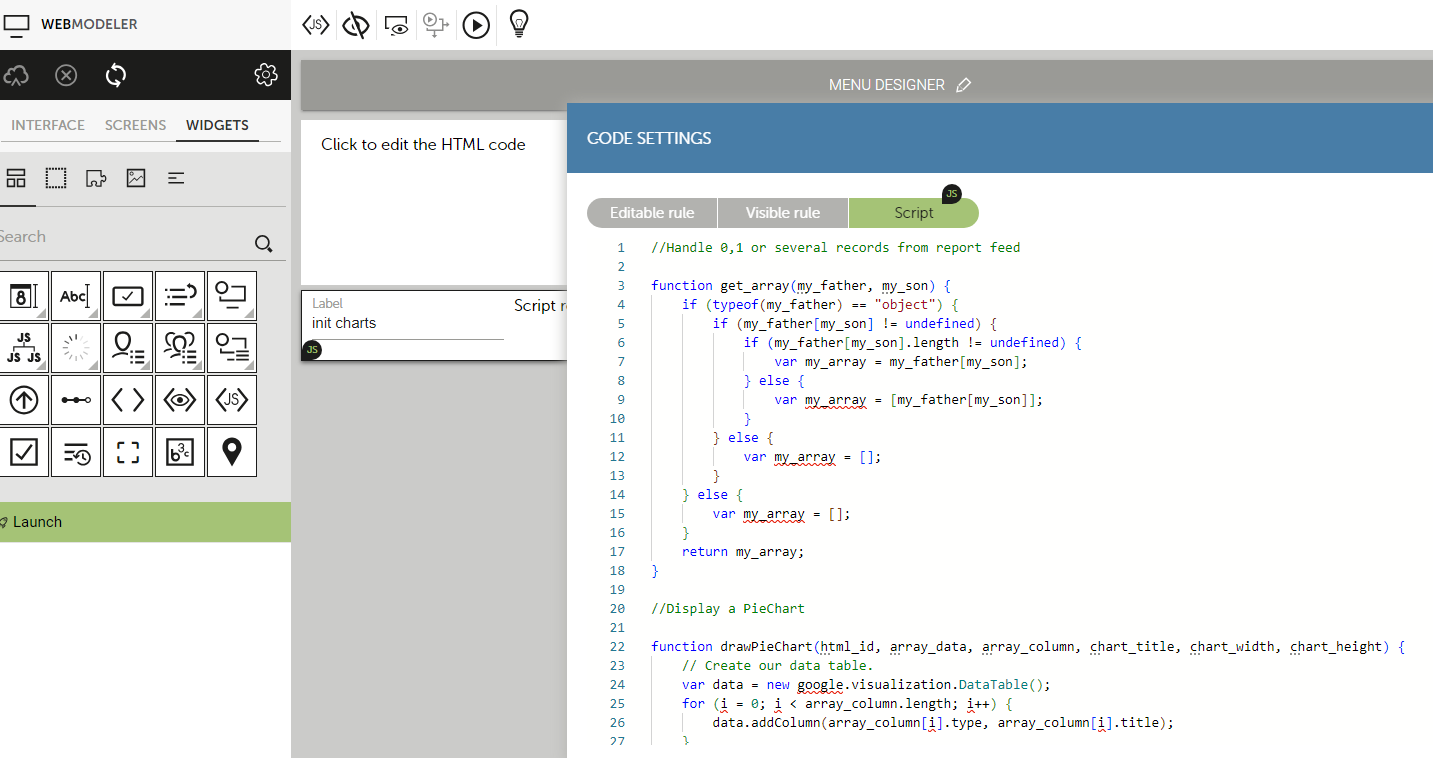Pick the JS tree hierarchy widget
The height and width of the screenshot is (758, 1433).
coord(24,348)
